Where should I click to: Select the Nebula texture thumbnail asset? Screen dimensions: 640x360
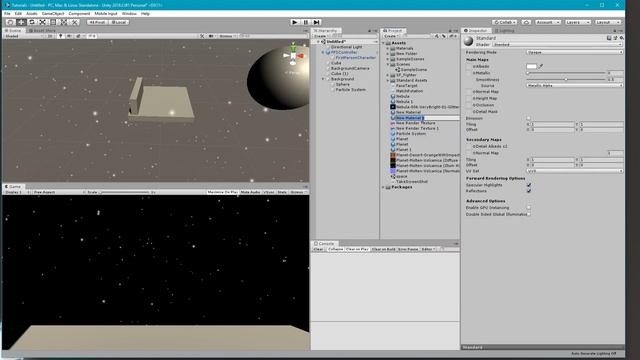pos(393,107)
